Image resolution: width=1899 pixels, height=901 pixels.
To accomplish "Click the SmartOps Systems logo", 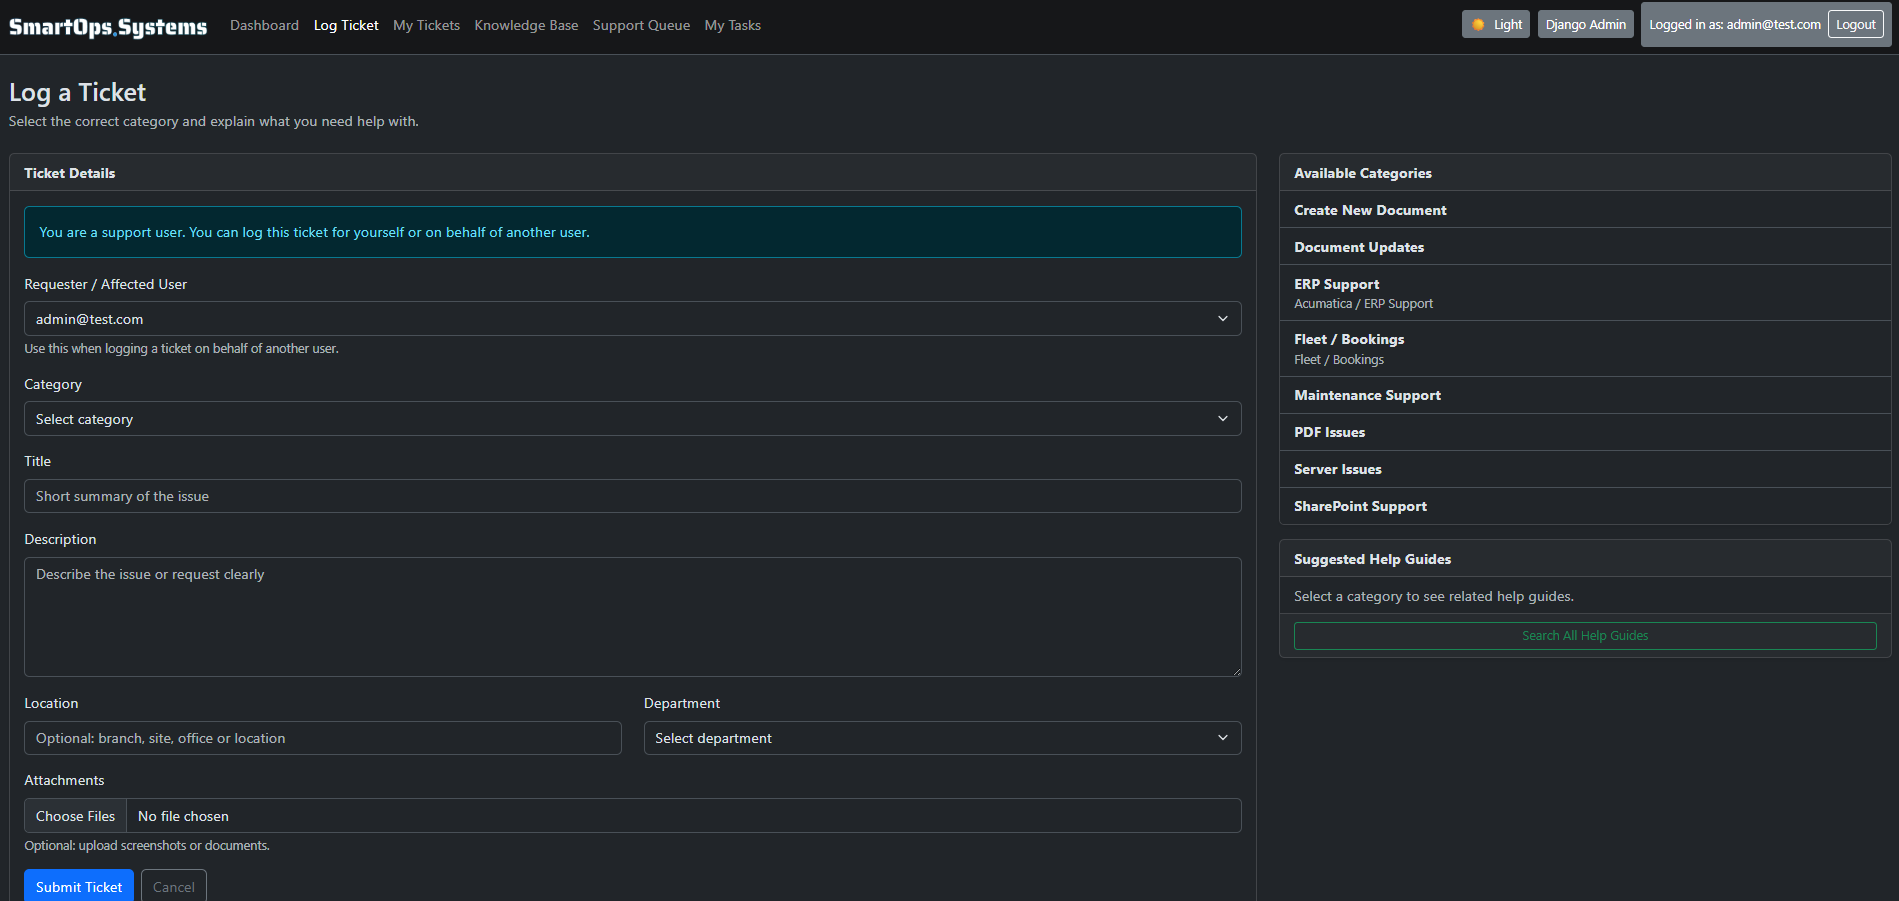I will (x=108, y=27).
